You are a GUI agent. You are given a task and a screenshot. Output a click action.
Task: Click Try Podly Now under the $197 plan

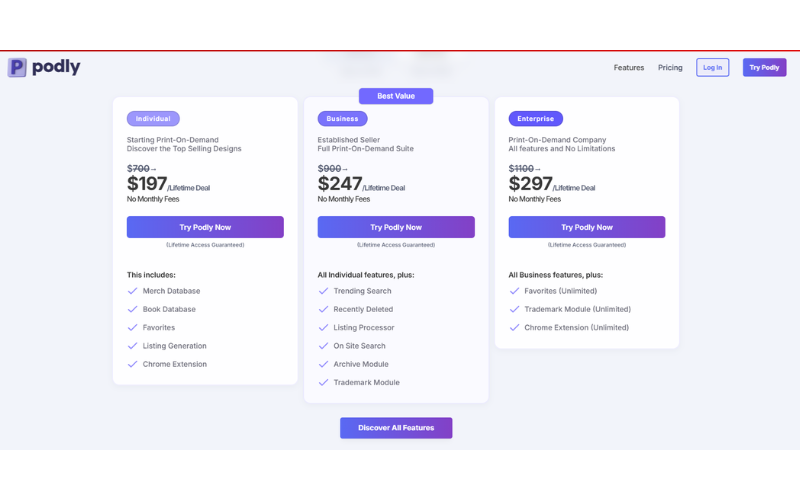[x=205, y=227]
